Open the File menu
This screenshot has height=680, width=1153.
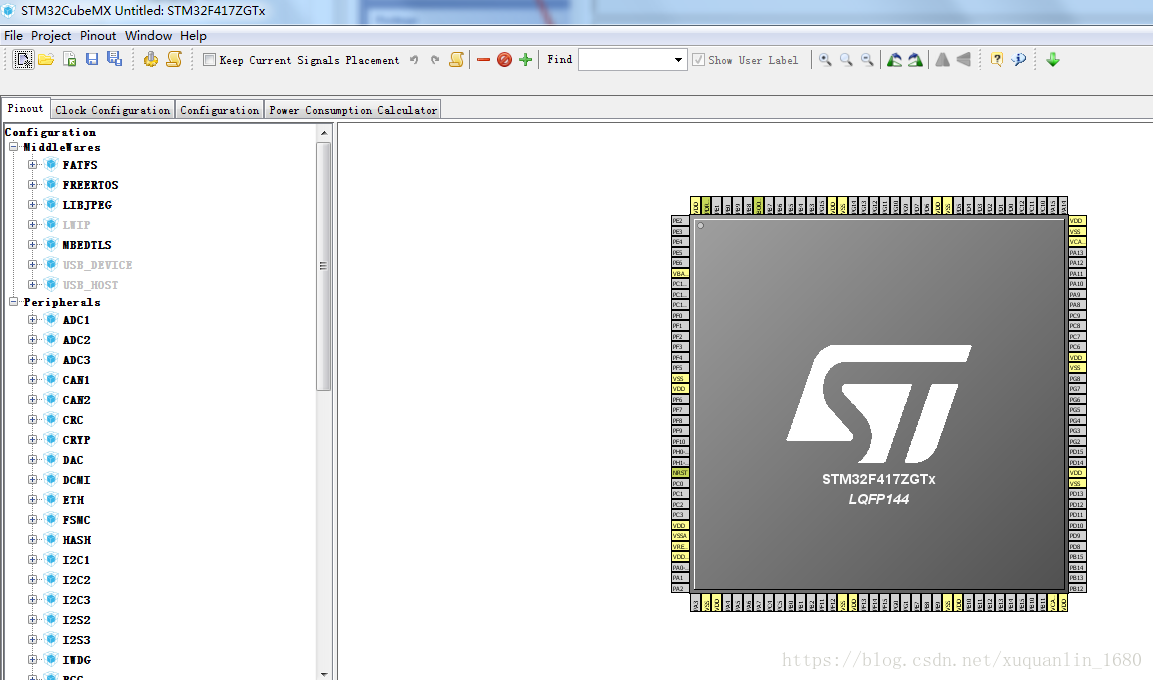coord(13,35)
